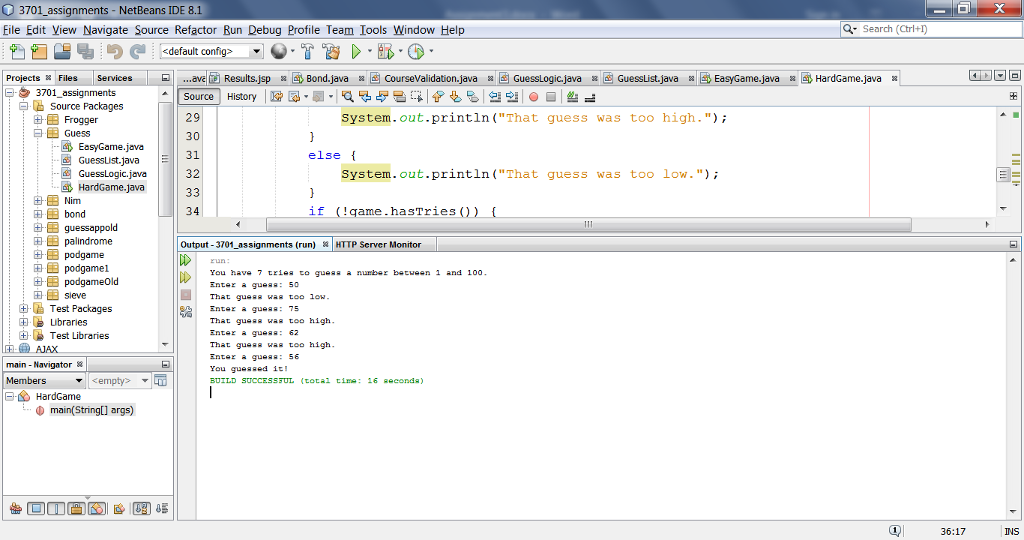Switch to the Services tab
1024x540 pixels.
pos(114,78)
